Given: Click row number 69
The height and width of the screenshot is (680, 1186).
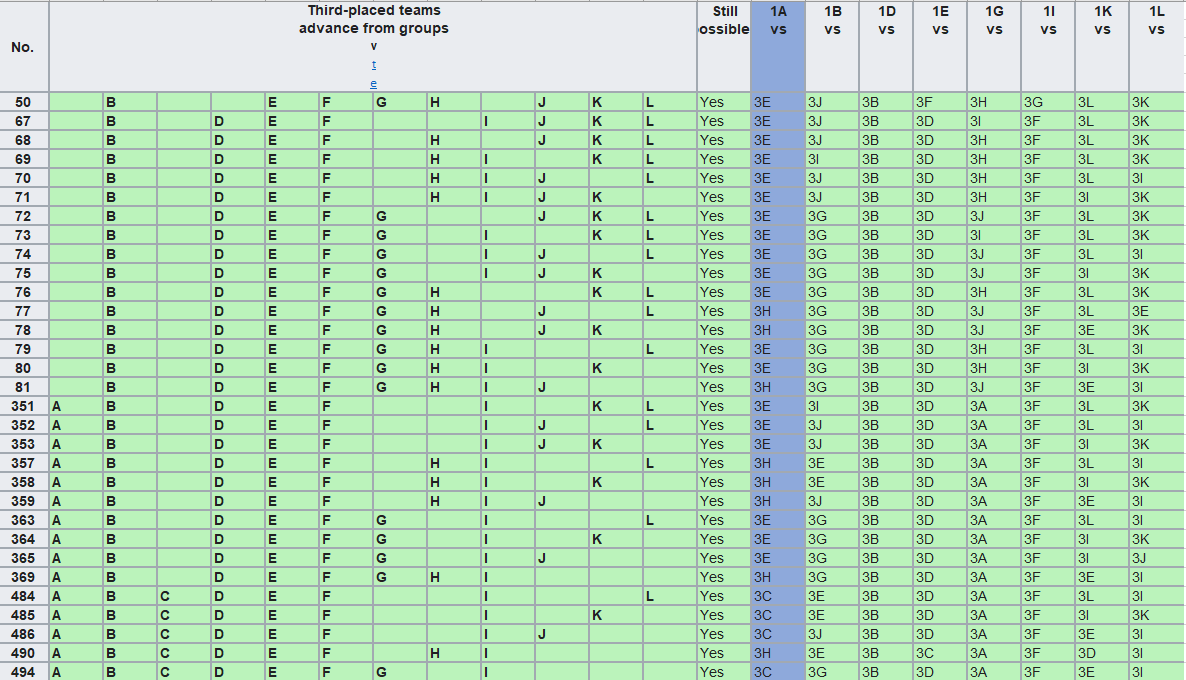Looking at the screenshot, I should (x=23, y=159).
